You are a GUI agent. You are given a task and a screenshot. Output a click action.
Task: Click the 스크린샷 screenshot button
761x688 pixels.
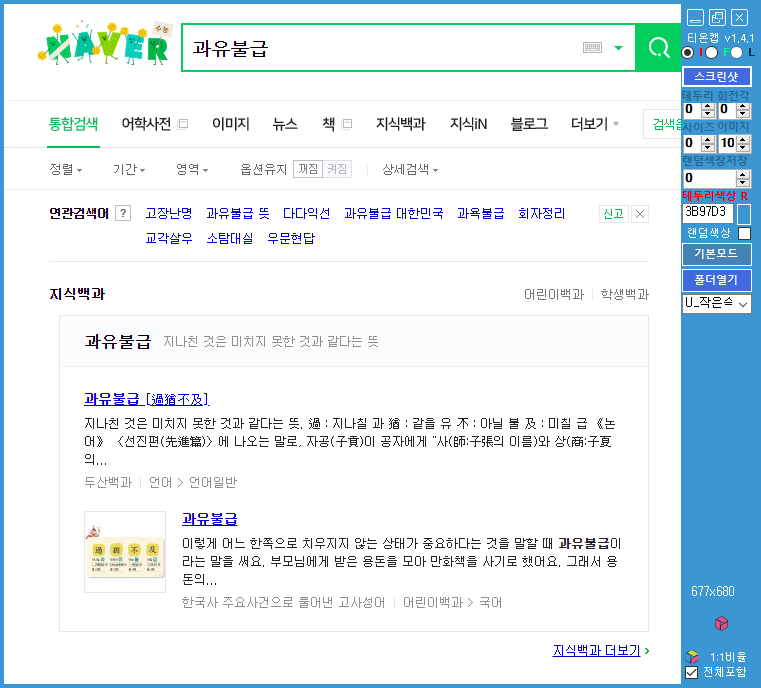click(x=716, y=77)
